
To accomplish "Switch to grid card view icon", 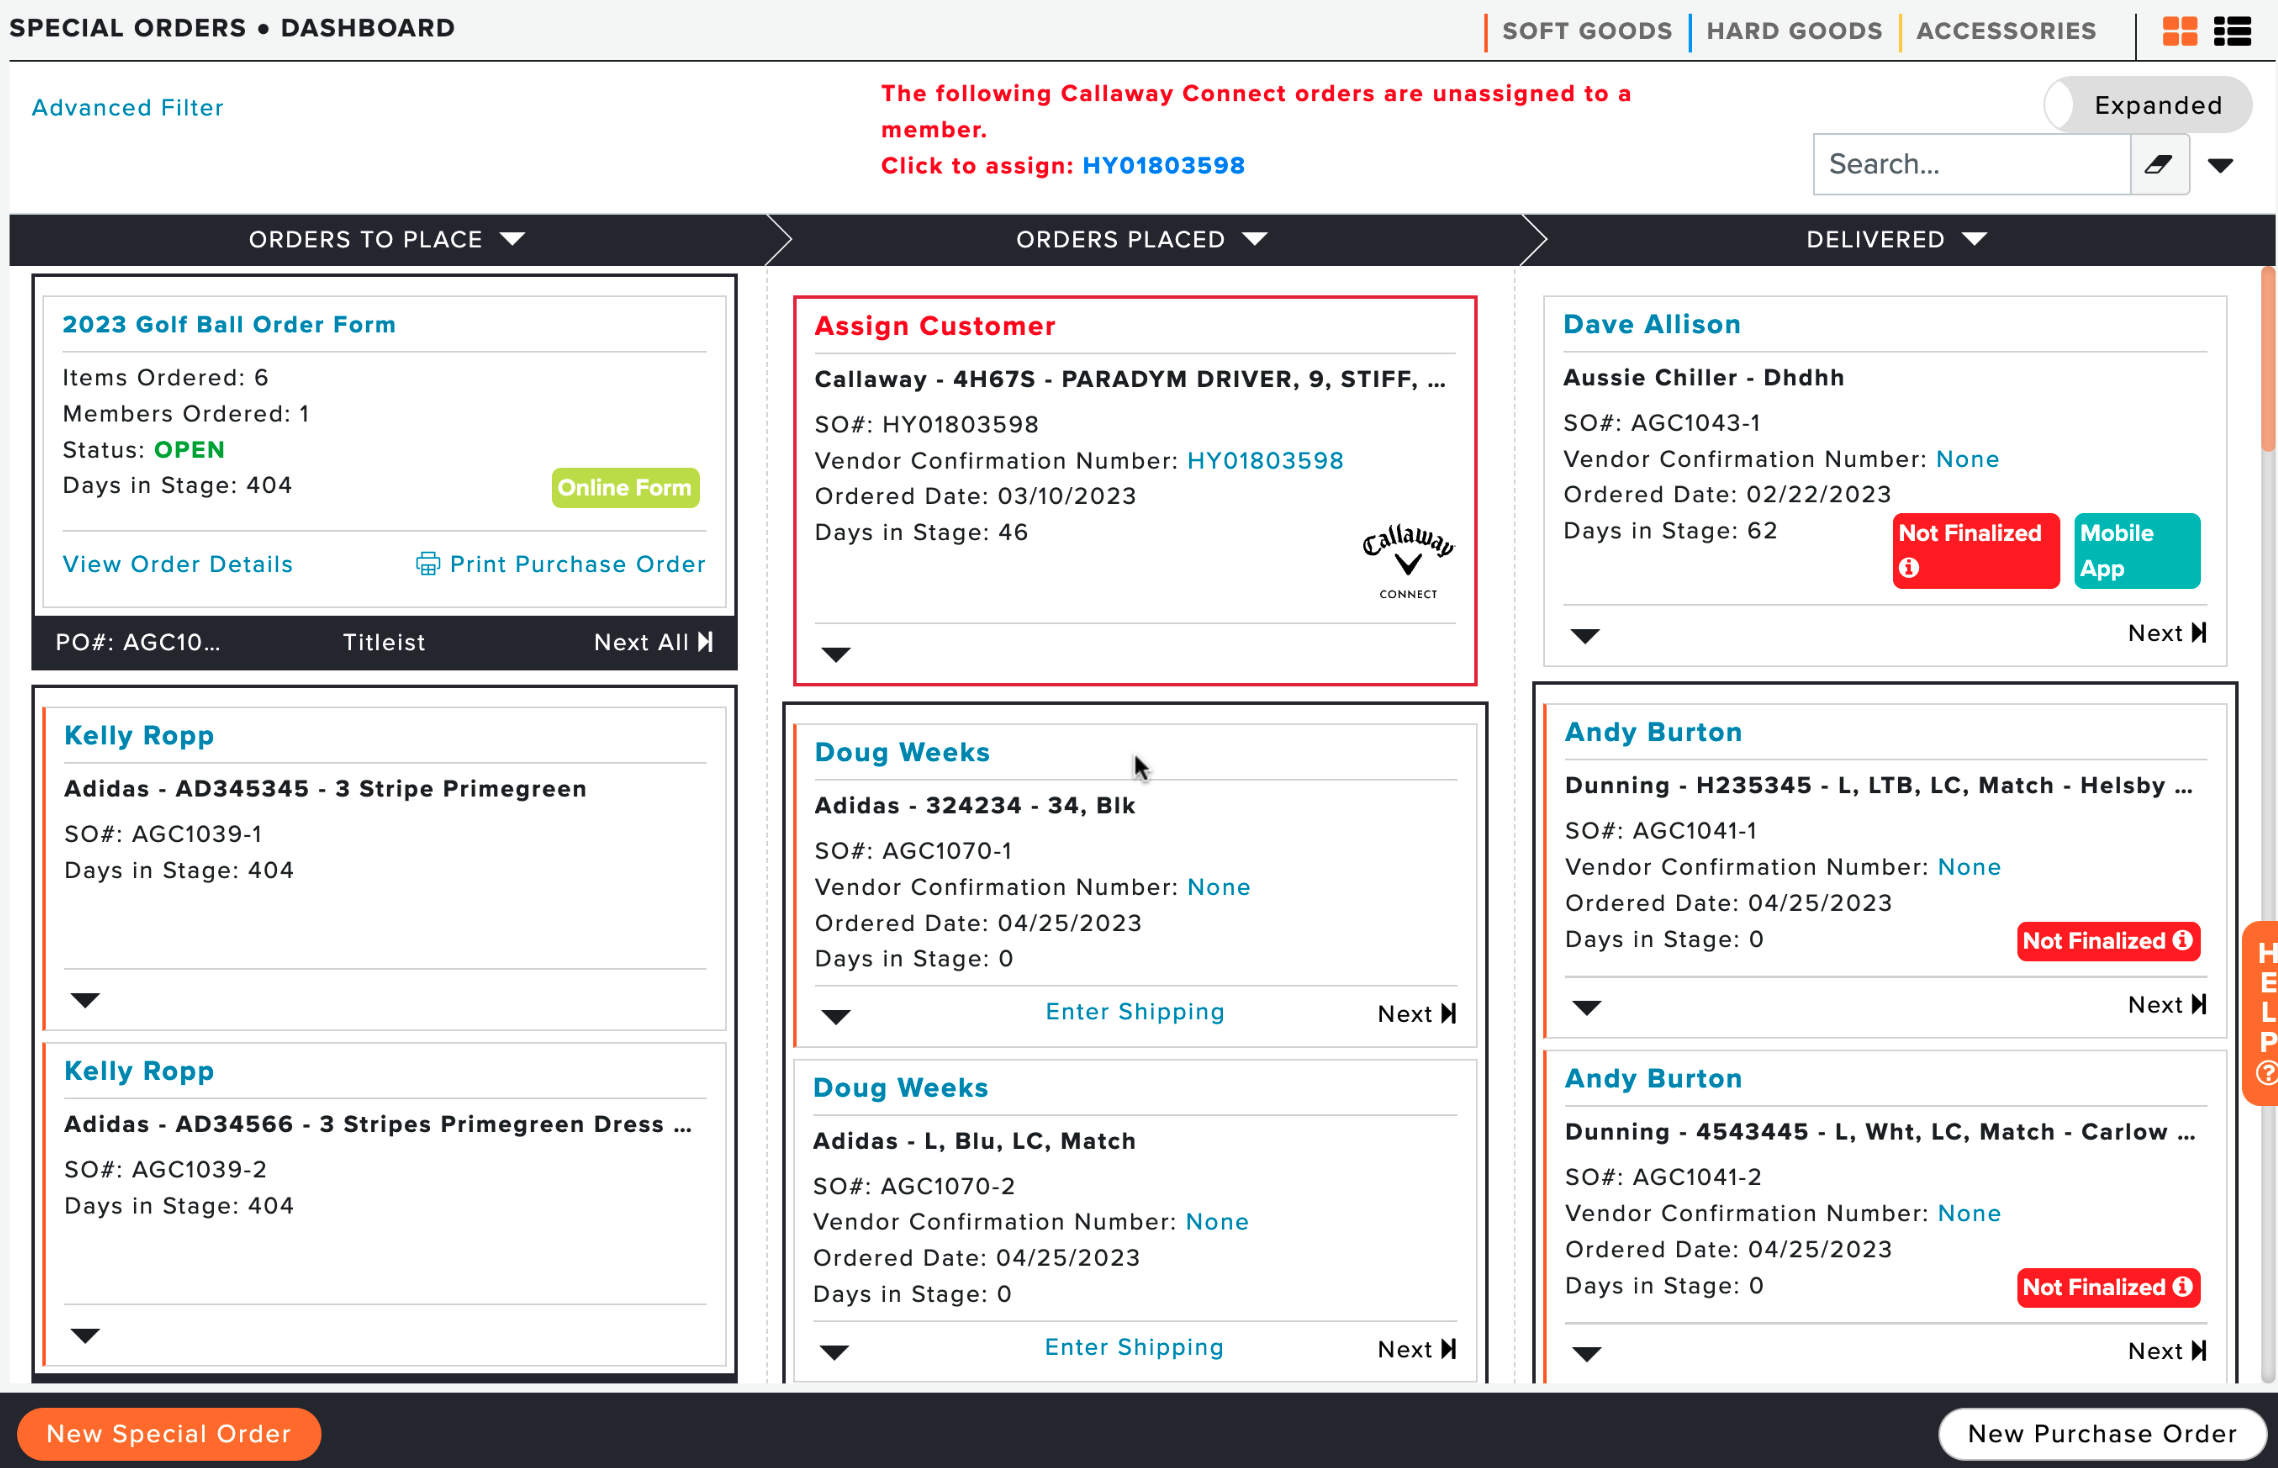I will [2179, 31].
